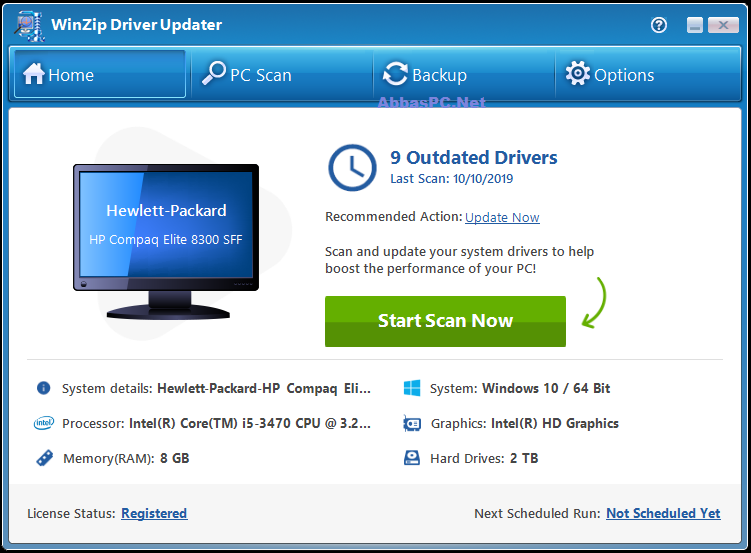Click the Intel(R) HD Graphics value
The height and width of the screenshot is (553, 751).
(555, 423)
